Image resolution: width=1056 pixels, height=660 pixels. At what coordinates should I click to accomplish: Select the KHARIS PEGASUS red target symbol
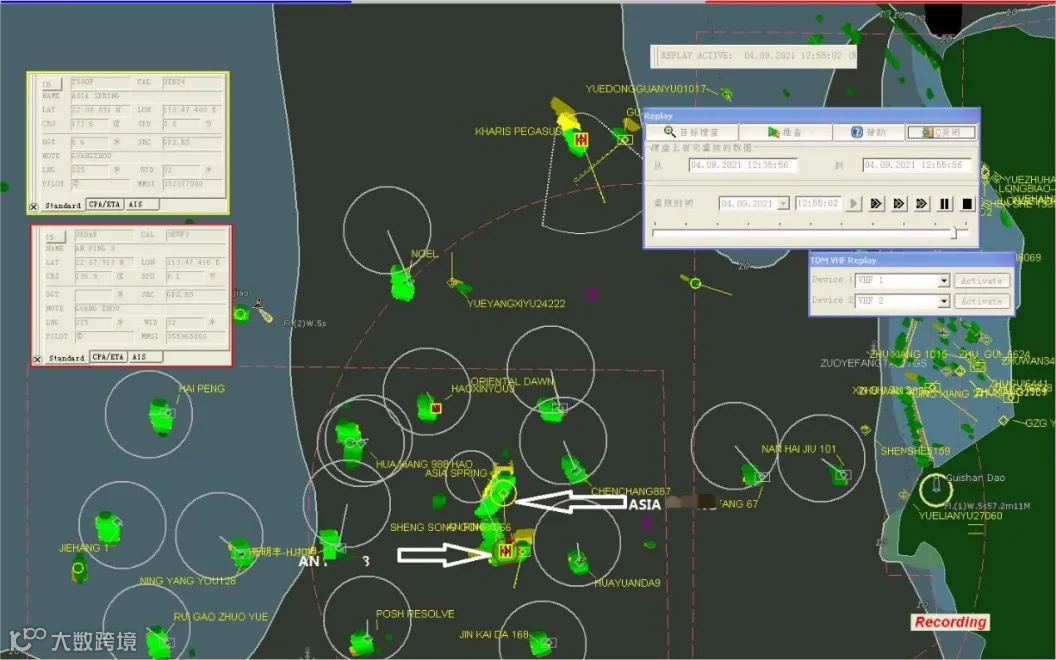pos(581,139)
